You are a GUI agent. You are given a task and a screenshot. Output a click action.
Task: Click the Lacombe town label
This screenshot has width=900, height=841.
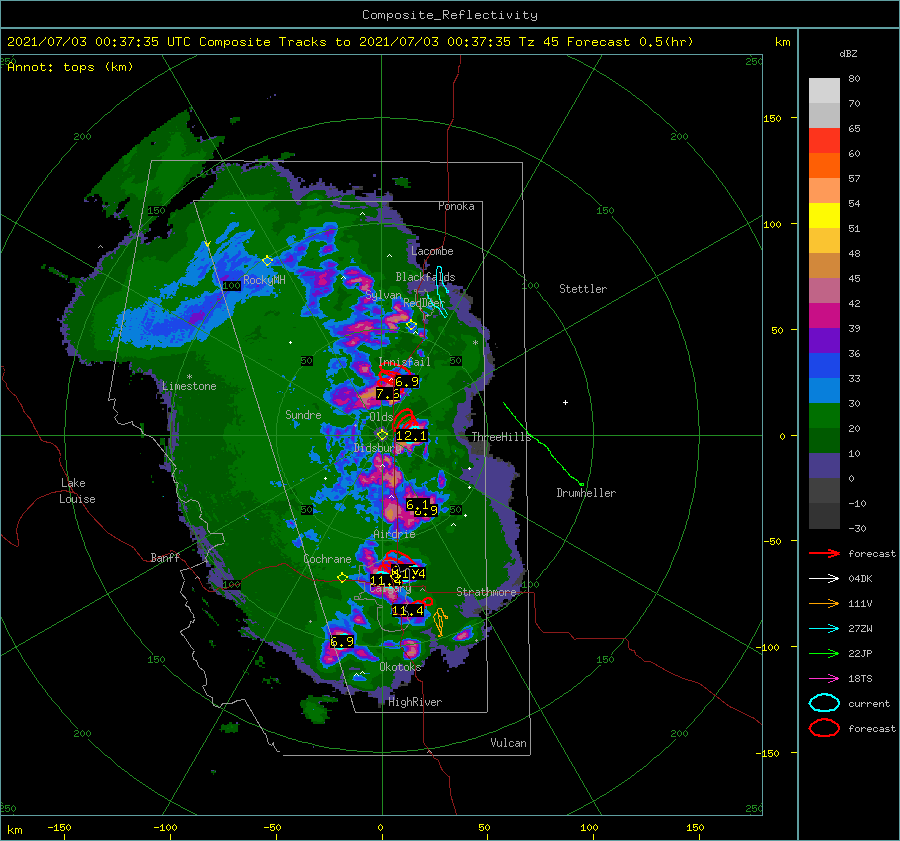(x=432, y=251)
